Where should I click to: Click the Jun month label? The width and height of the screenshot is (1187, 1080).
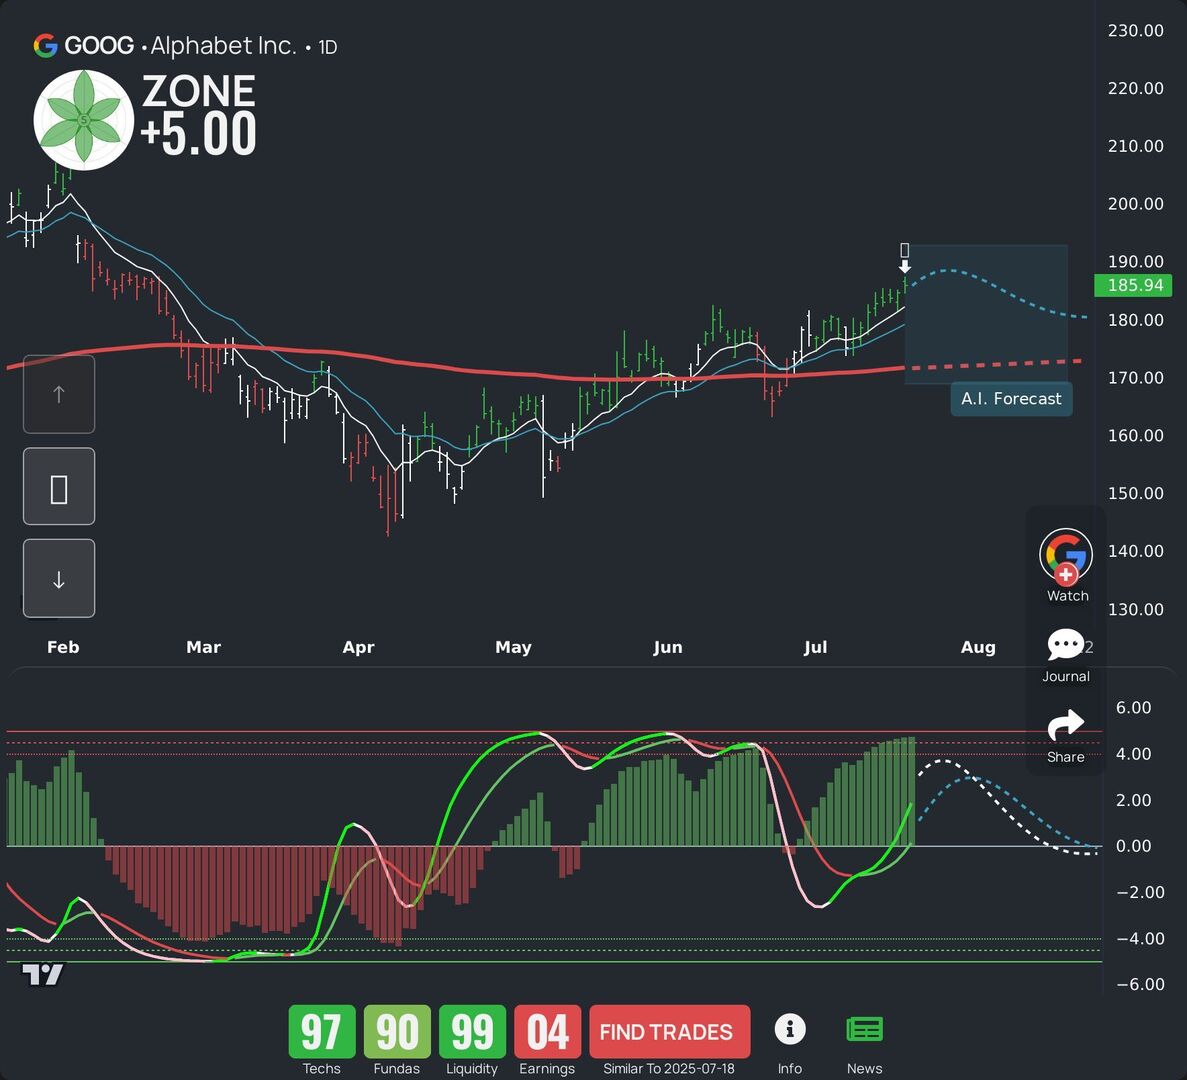coord(668,647)
